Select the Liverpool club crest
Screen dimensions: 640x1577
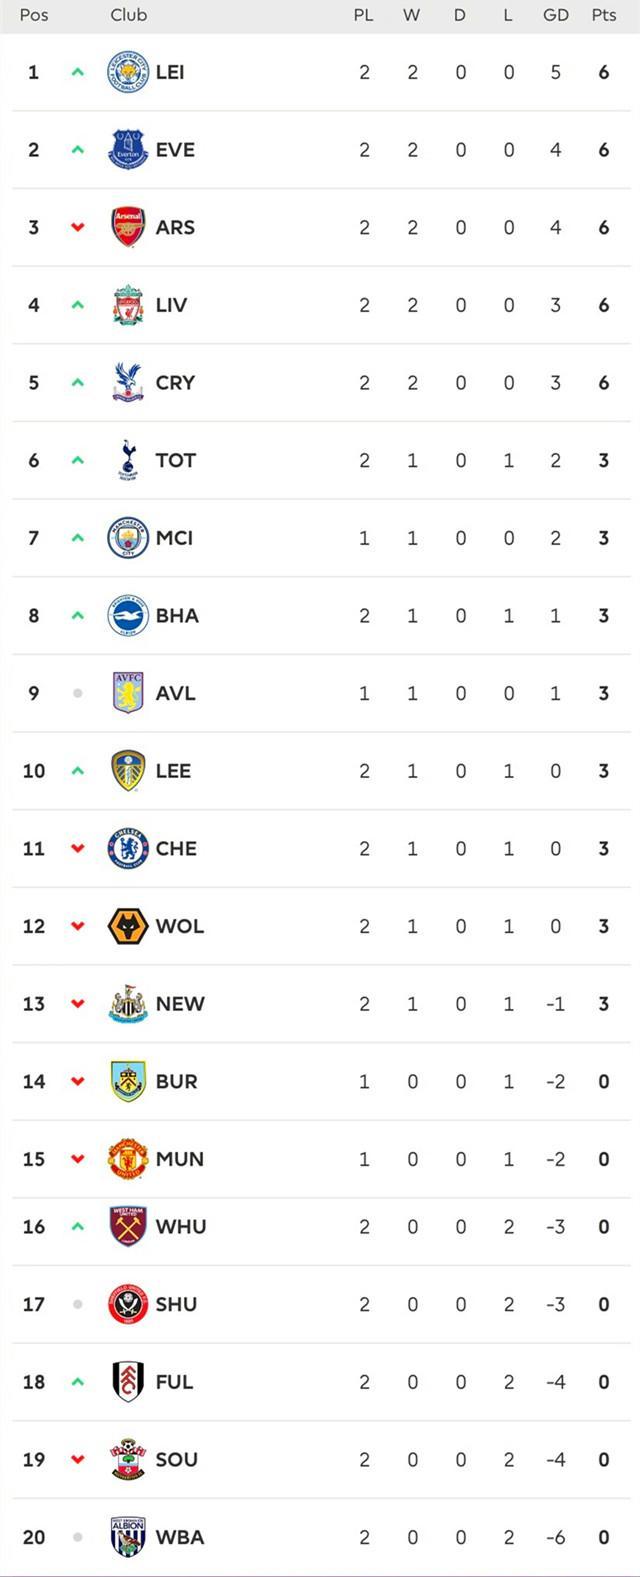point(128,305)
